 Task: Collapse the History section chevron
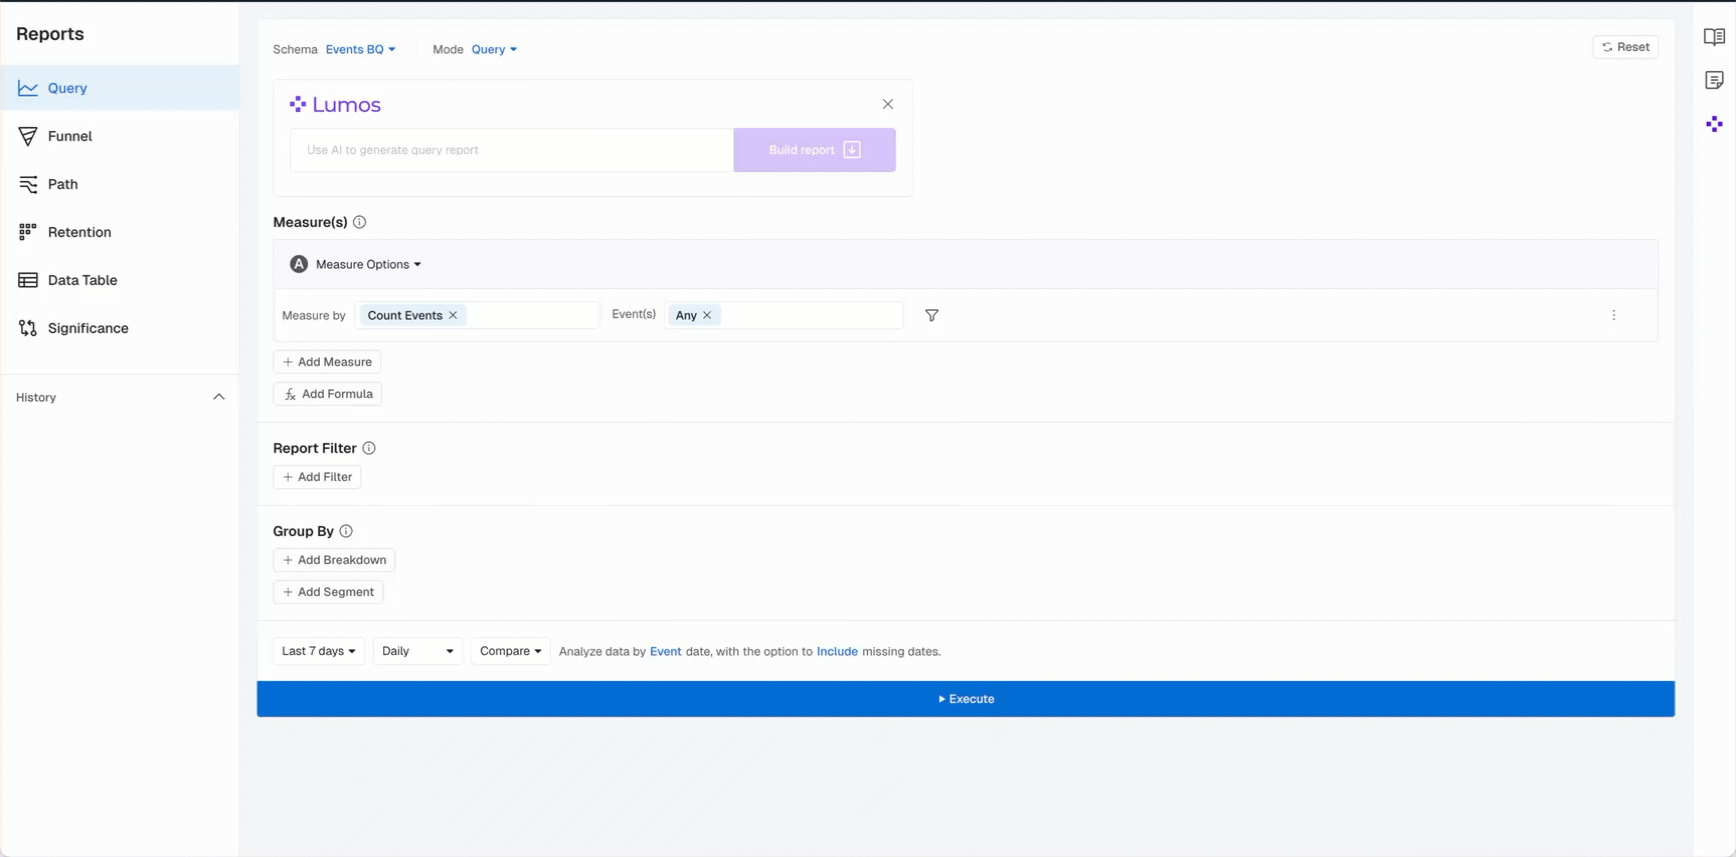coord(219,397)
